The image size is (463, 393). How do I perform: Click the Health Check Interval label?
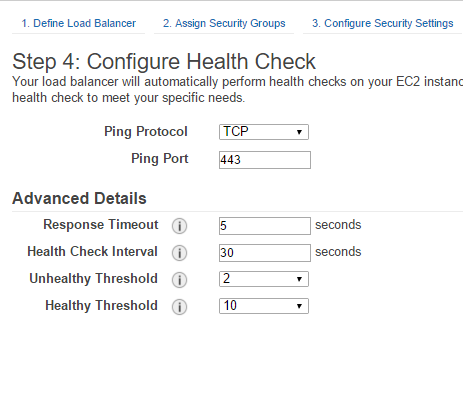point(92,252)
